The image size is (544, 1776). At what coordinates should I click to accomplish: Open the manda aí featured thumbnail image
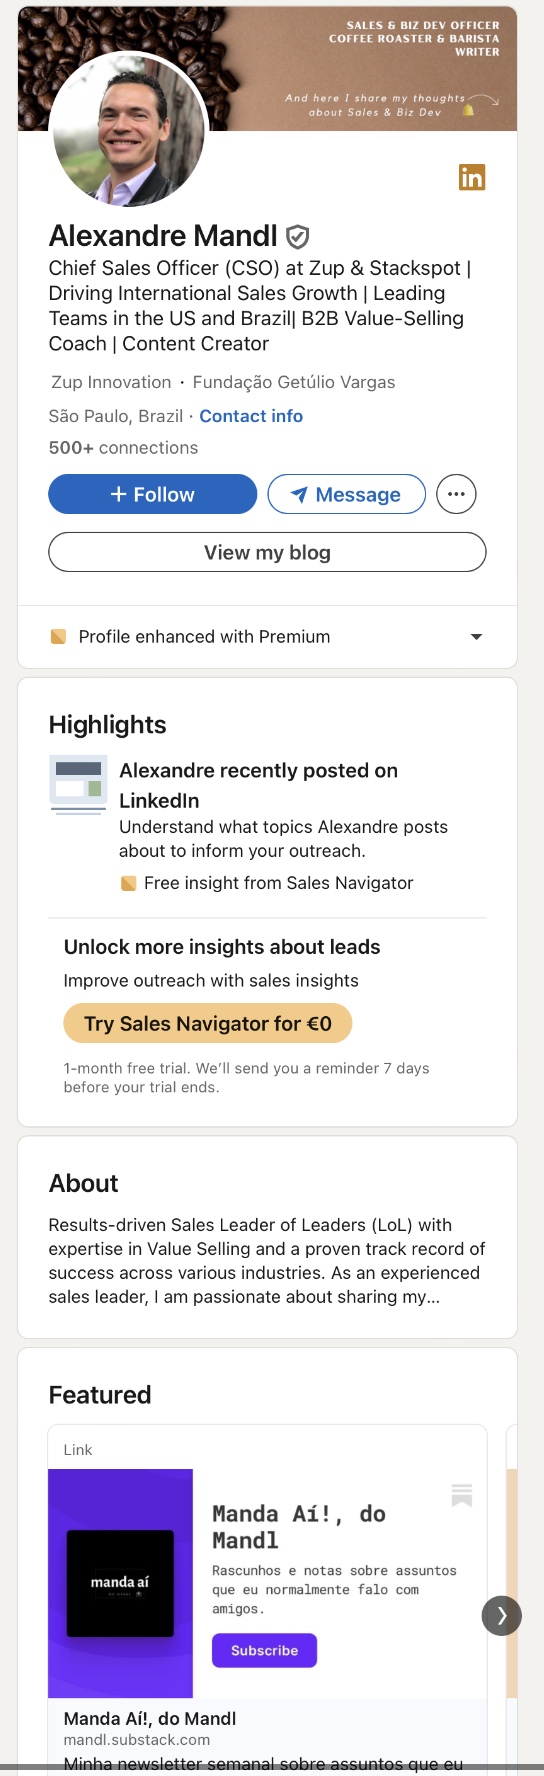(120, 1583)
